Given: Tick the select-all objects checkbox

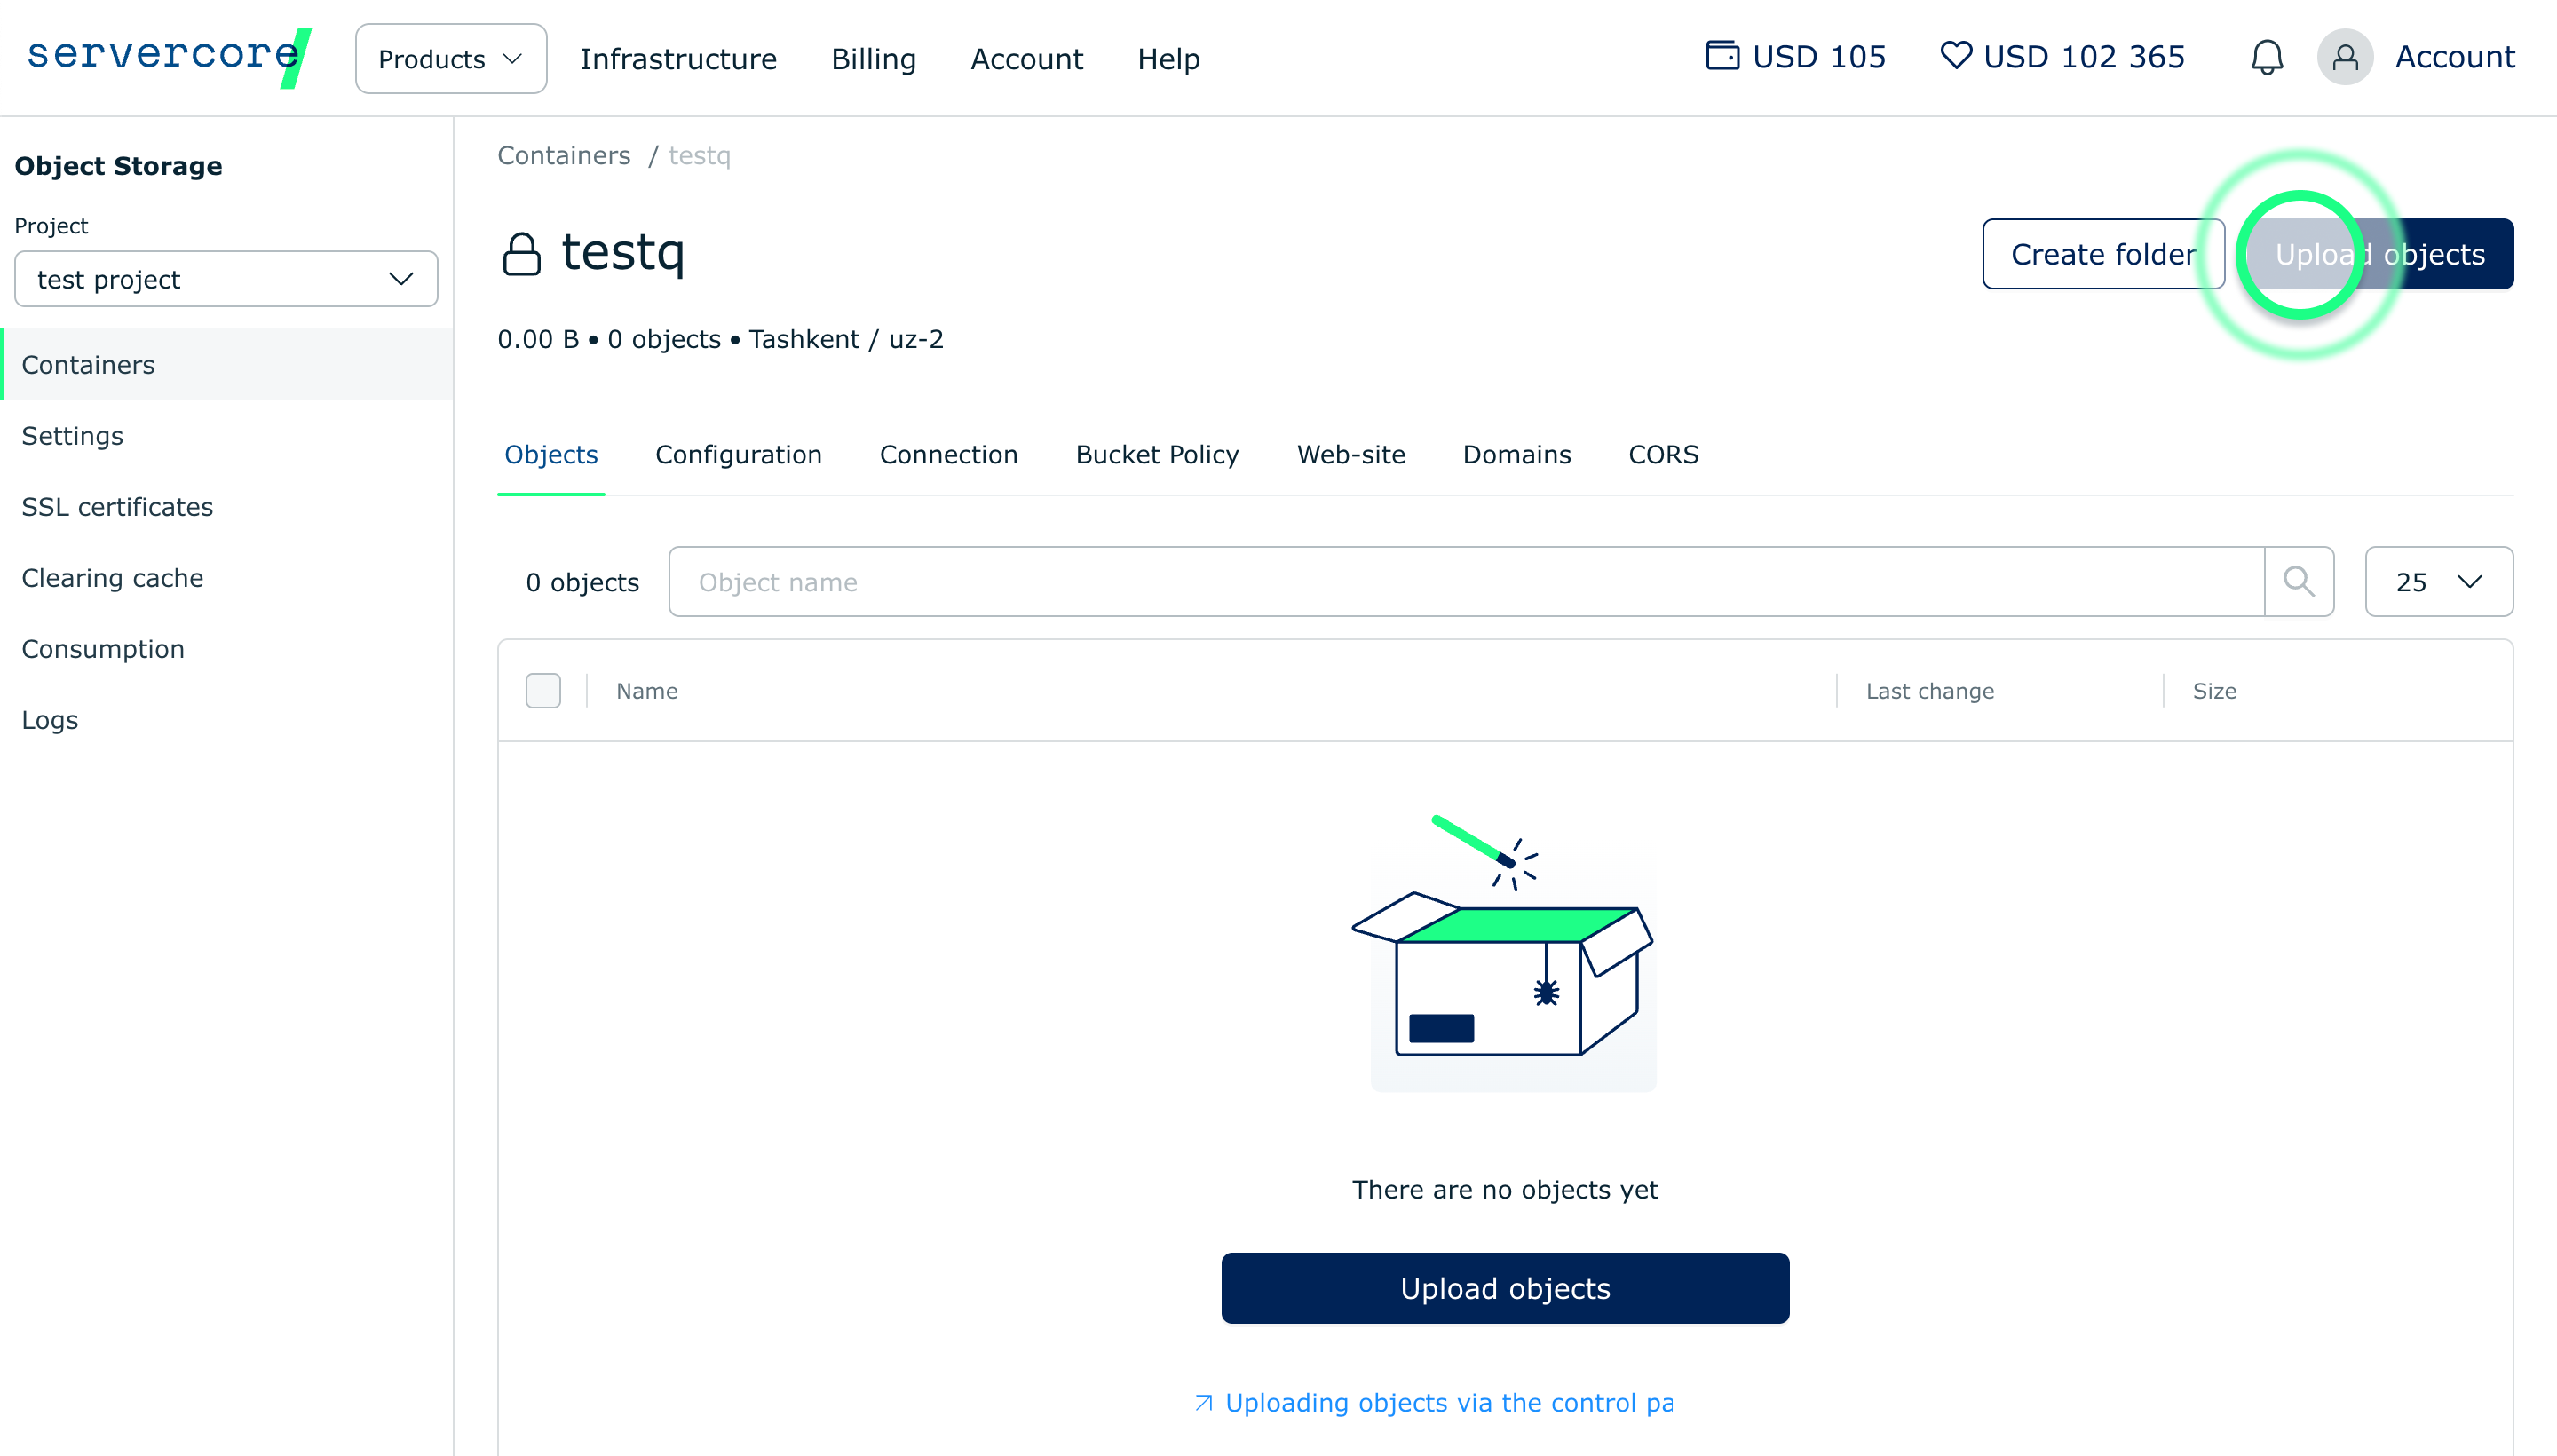Looking at the screenshot, I should pyautogui.click(x=543, y=690).
